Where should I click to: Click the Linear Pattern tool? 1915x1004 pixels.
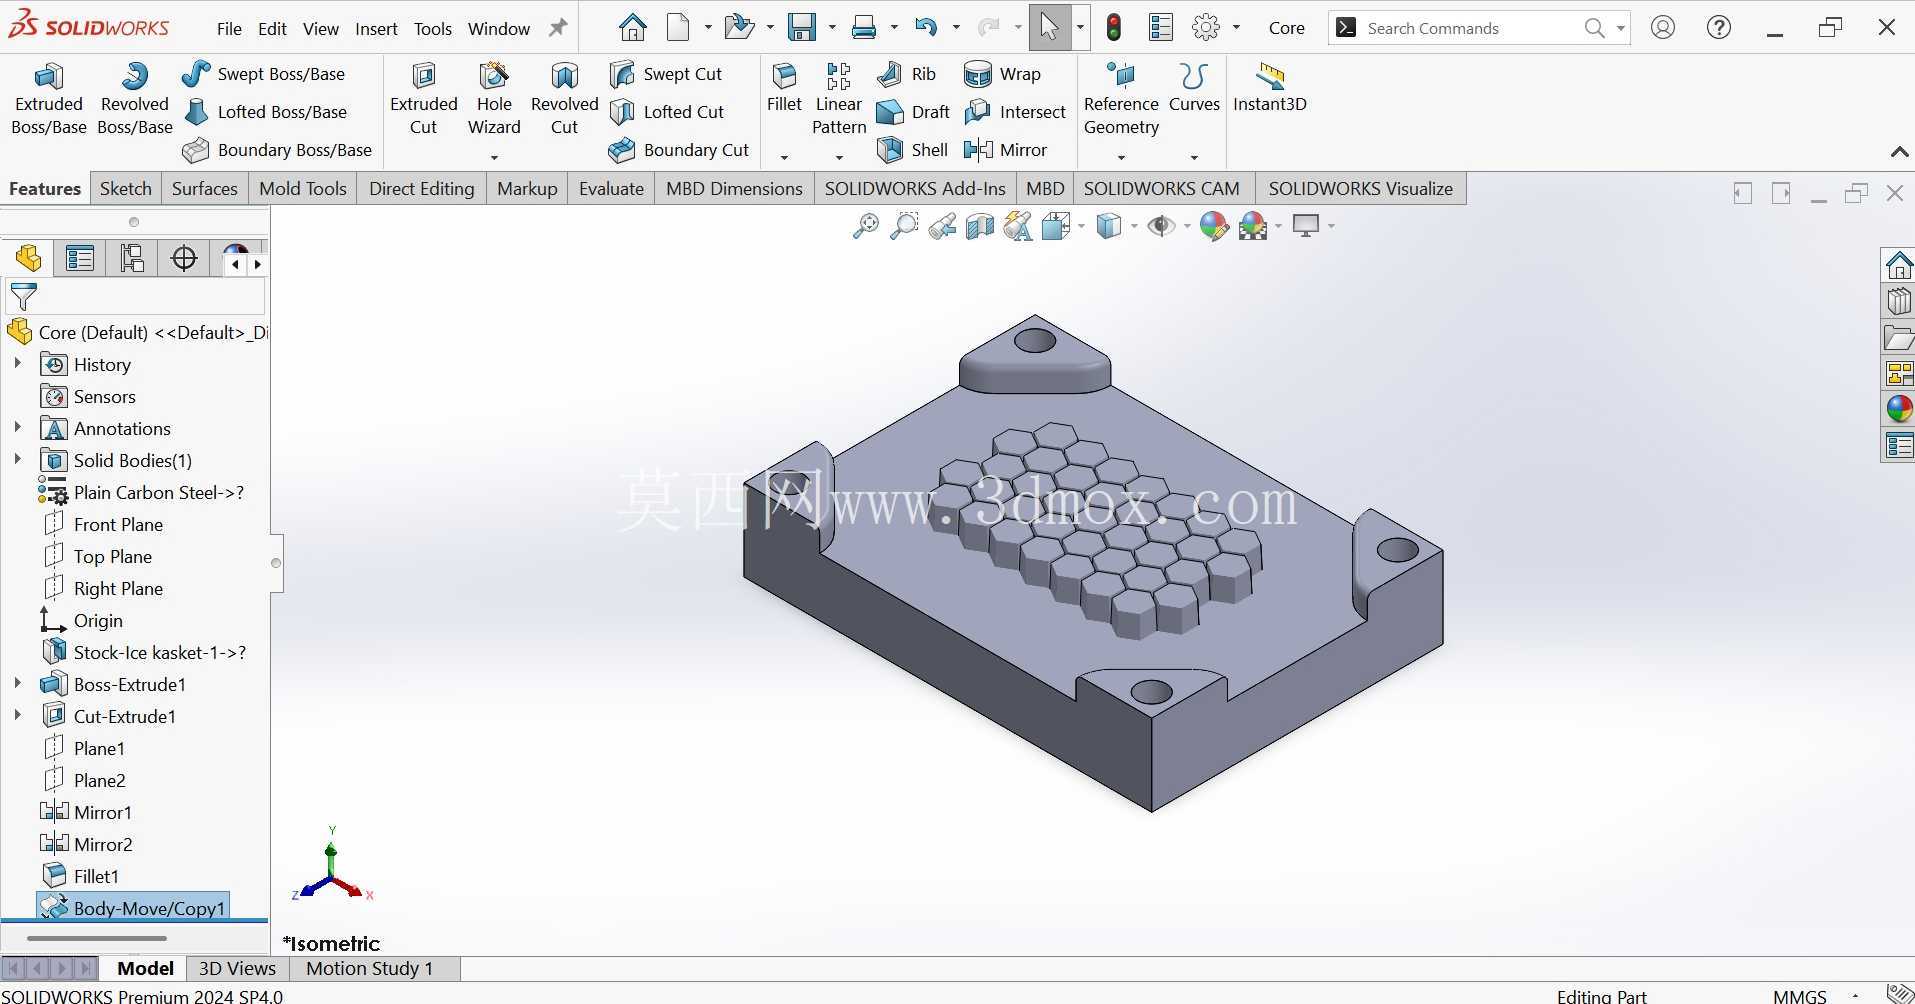(x=839, y=99)
